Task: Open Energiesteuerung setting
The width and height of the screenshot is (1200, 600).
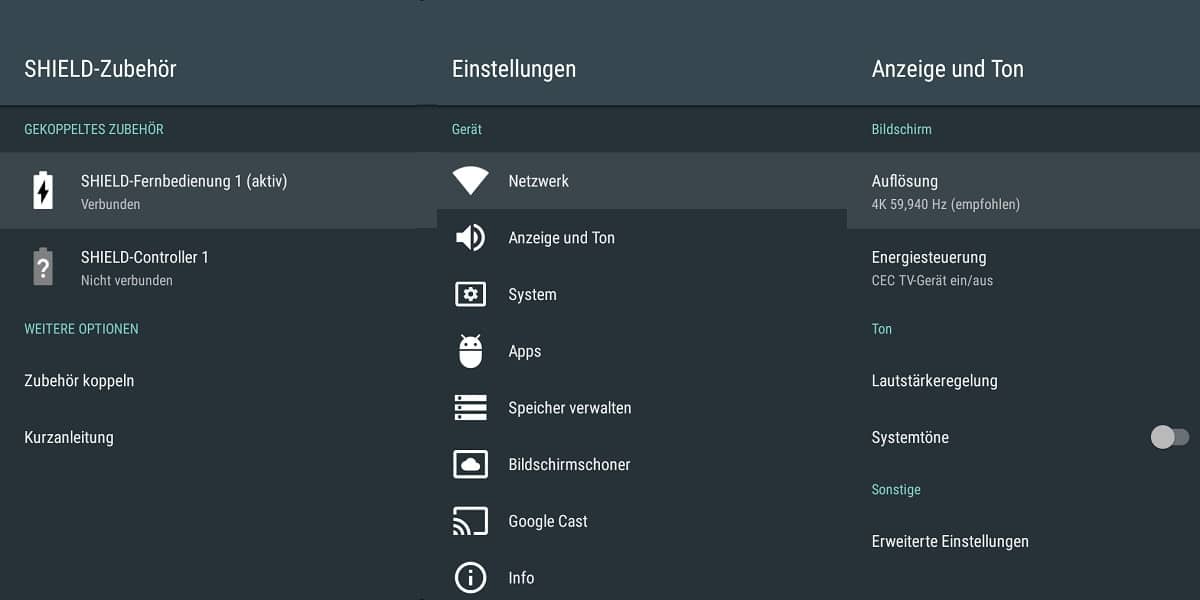Action: pos(1023,267)
